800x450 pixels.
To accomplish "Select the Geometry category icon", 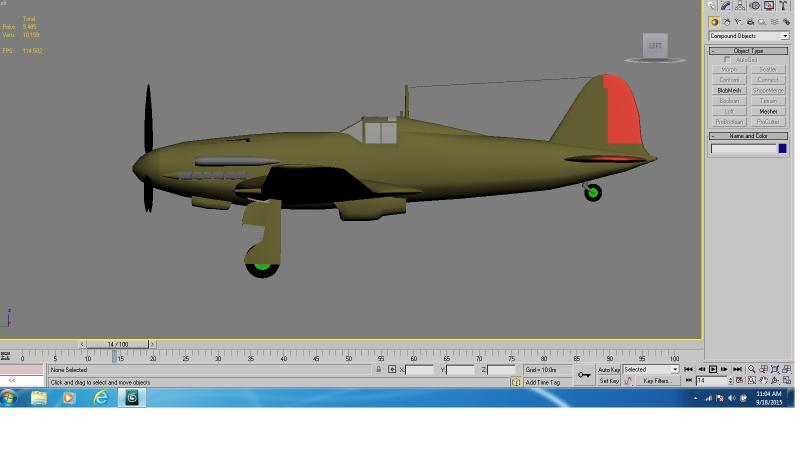I will click(714, 22).
